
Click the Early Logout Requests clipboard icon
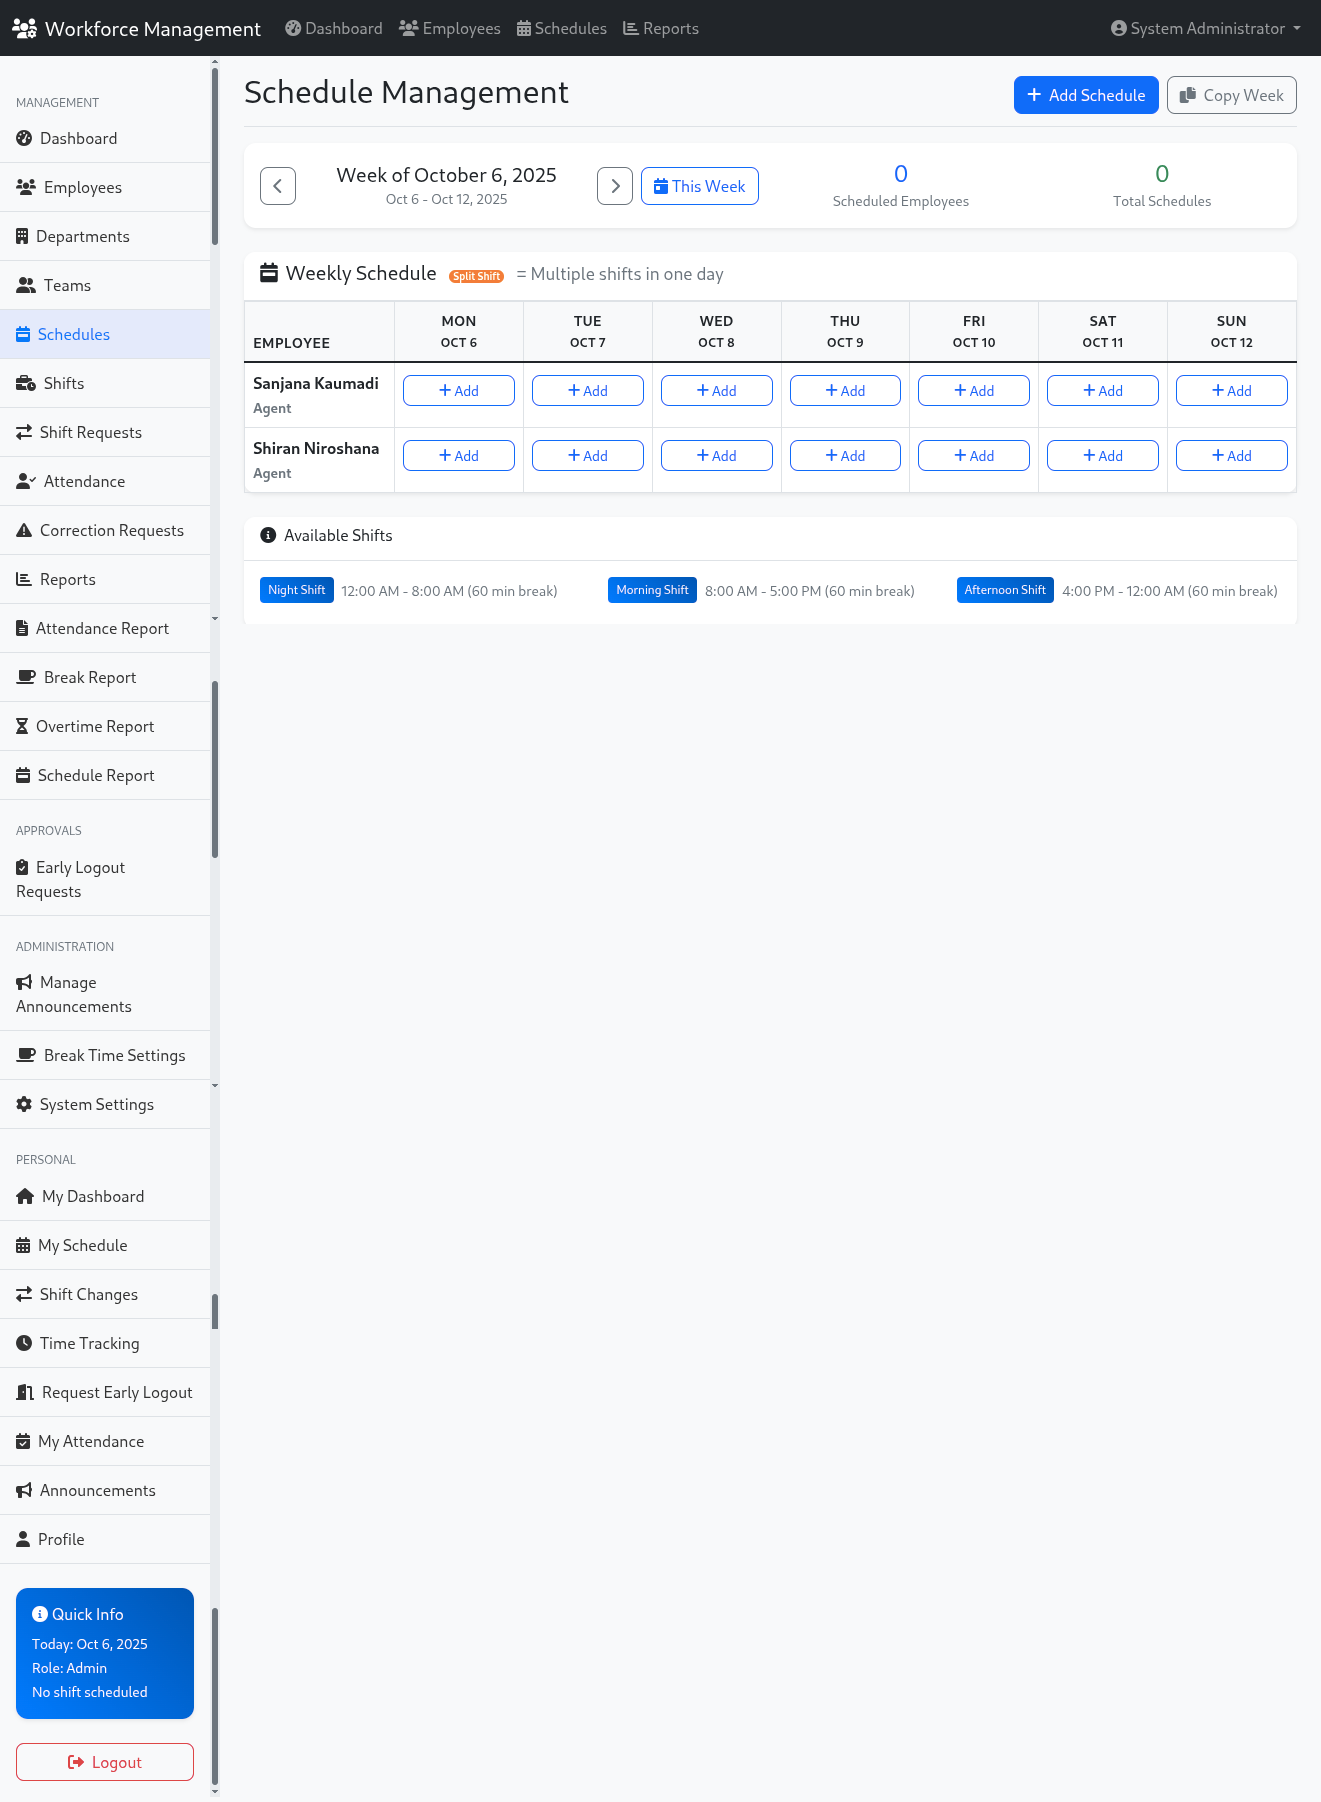22,867
